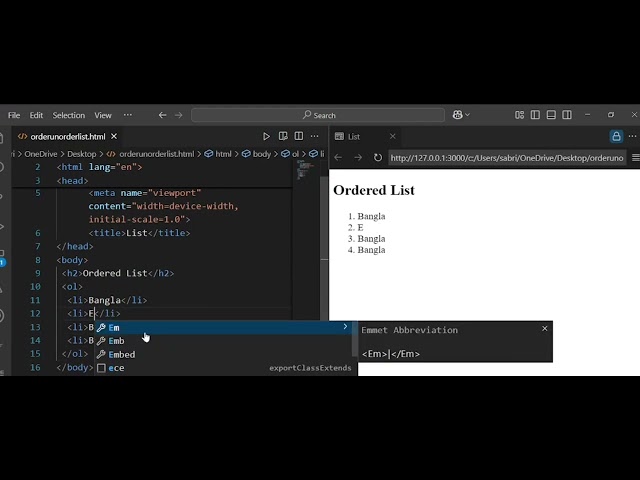Show more menu bar items via ellipsis
The width and height of the screenshot is (640, 480).
pos(128,115)
